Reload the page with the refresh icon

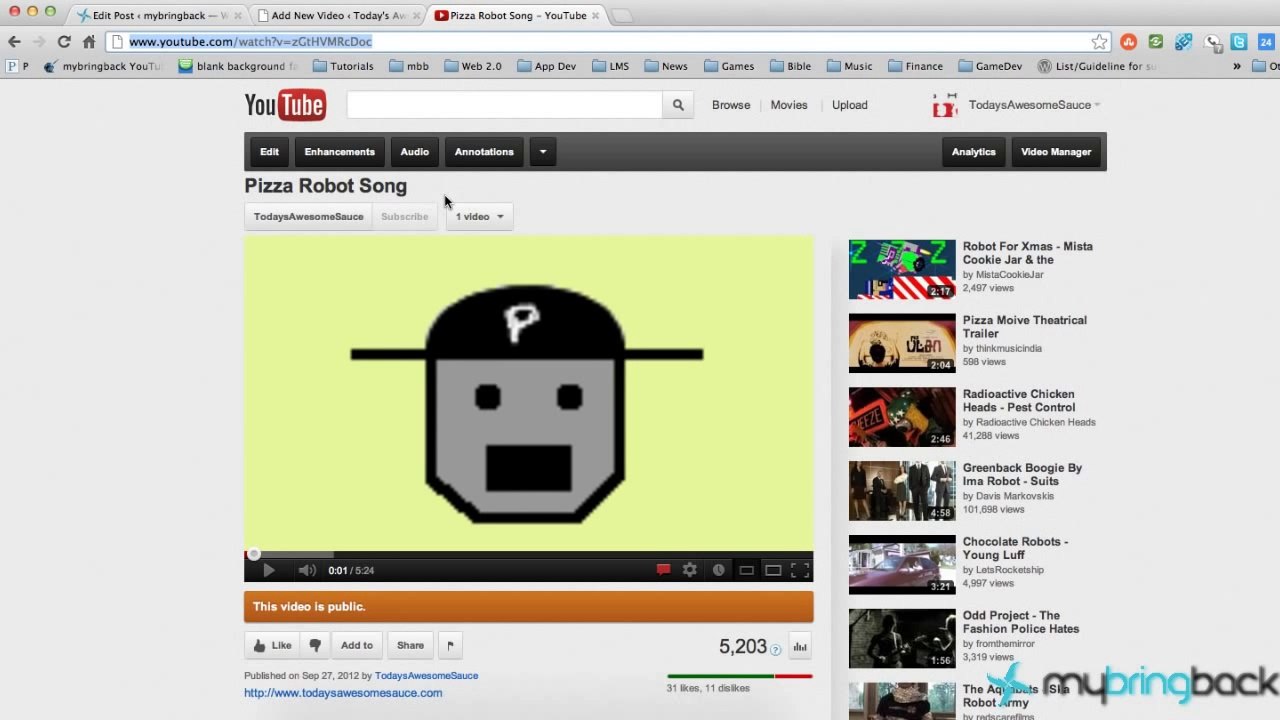click(x=64, y=41)
